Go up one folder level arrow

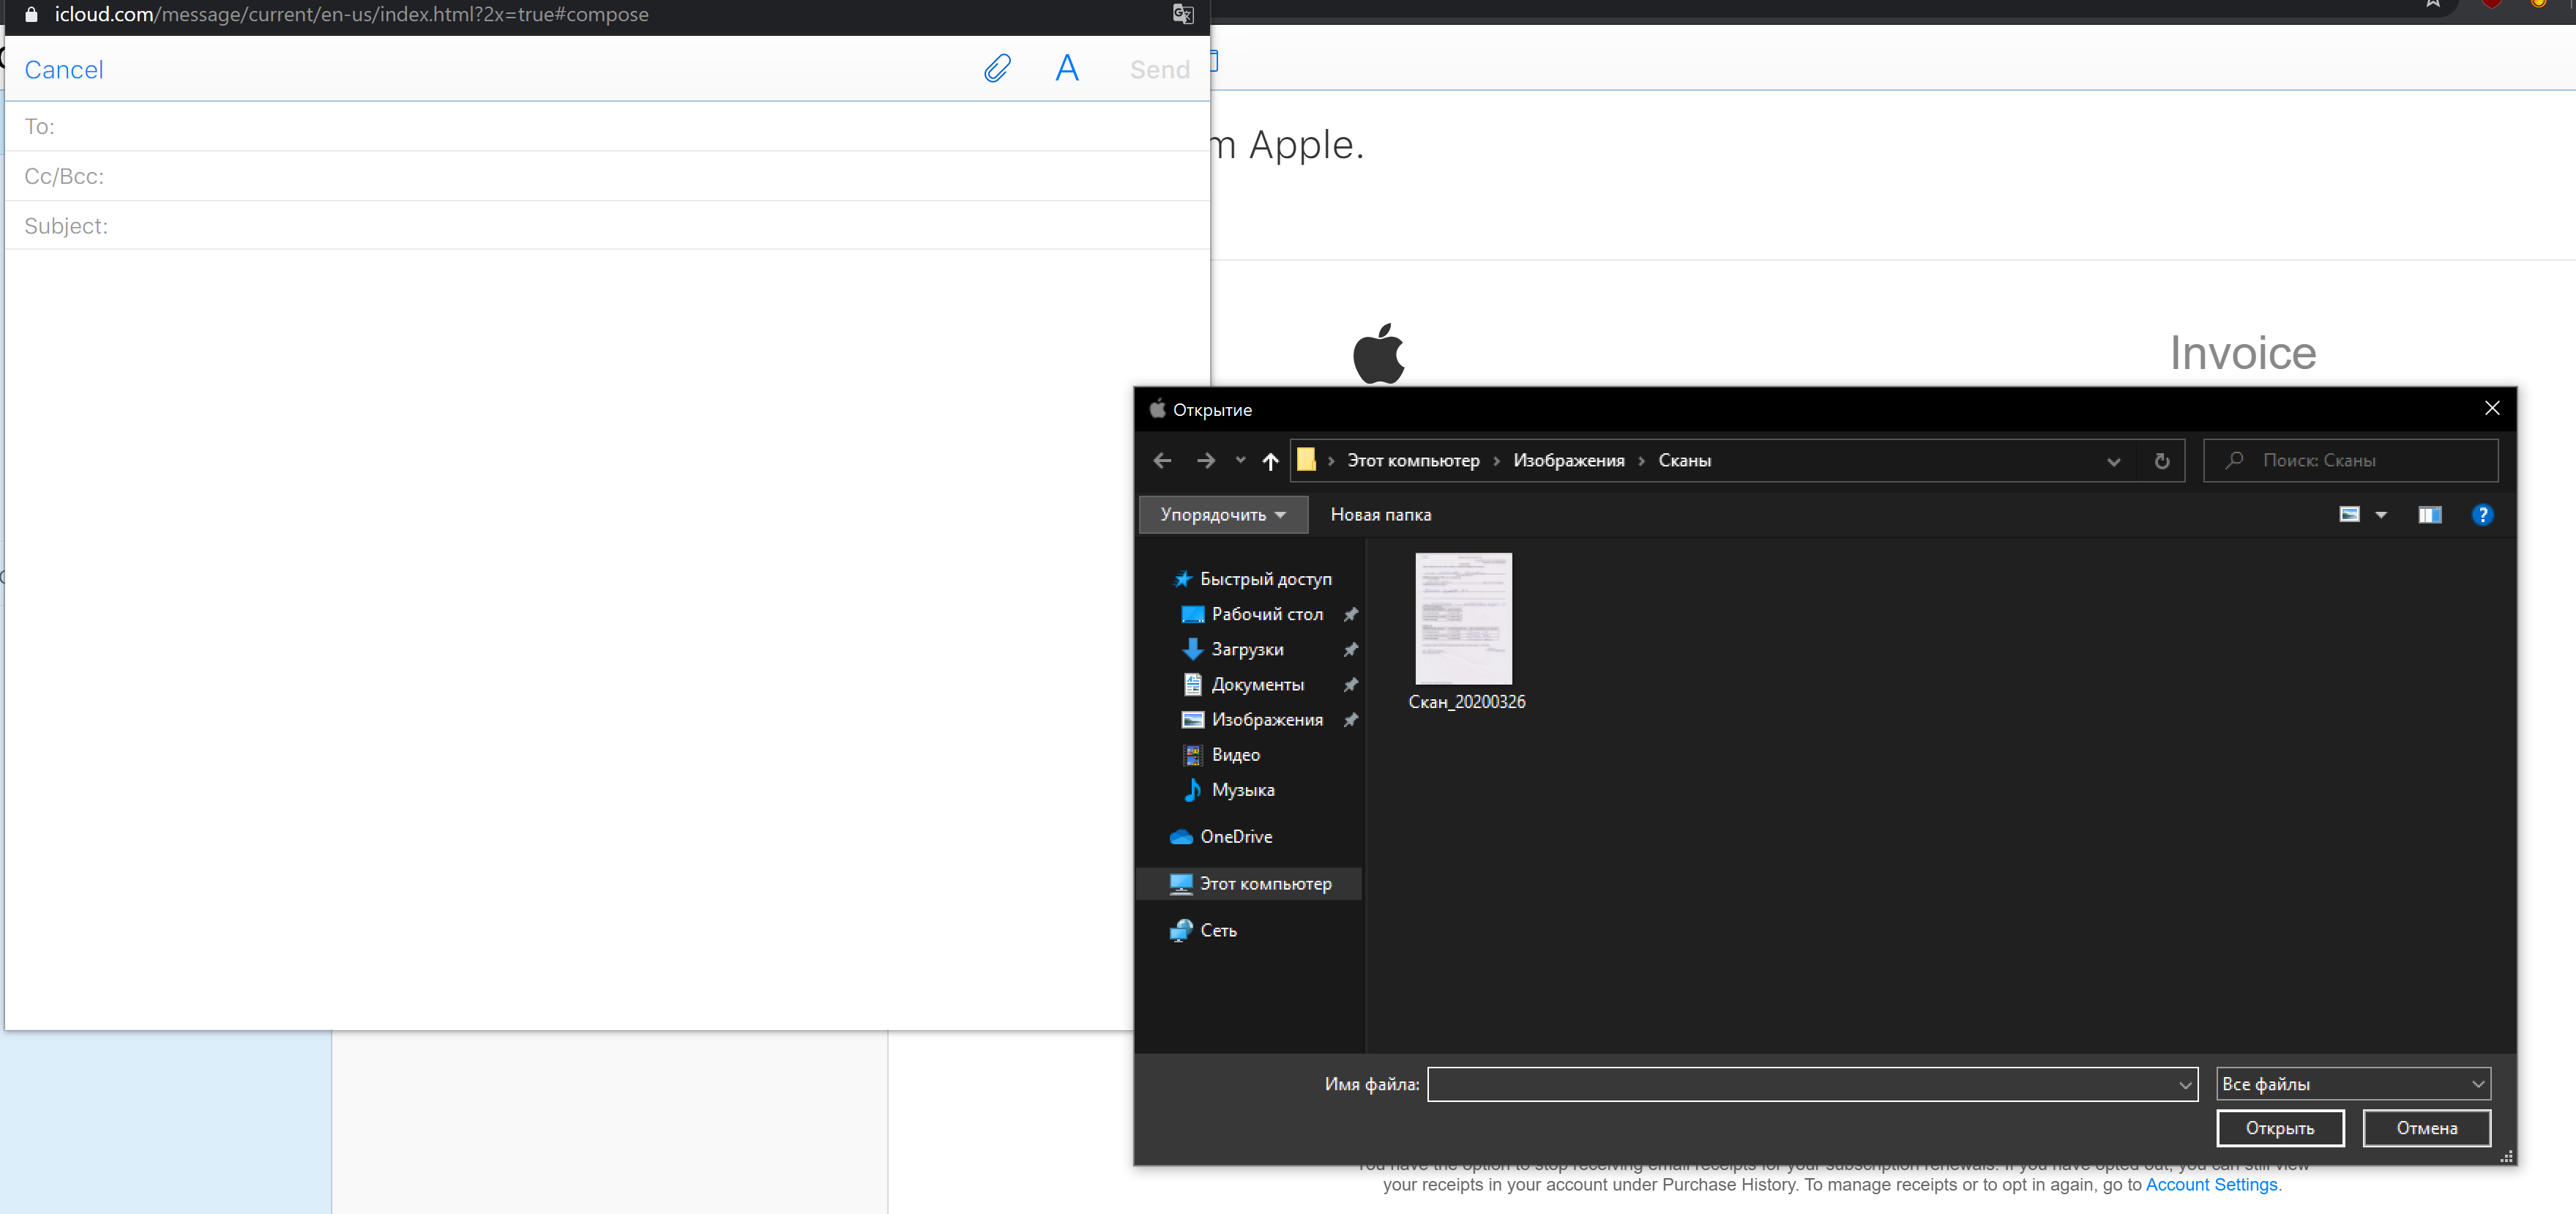1270,461
